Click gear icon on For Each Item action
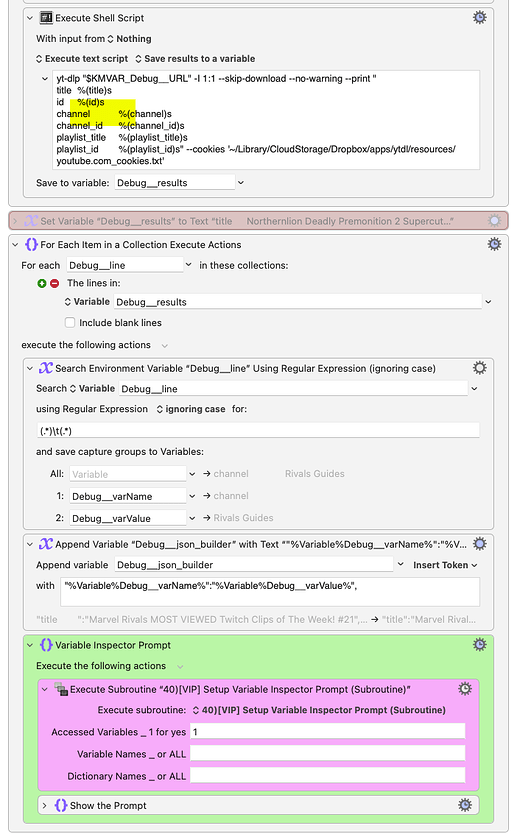The width and height of the screenshot is (517, 834). (x=494, y=244)
